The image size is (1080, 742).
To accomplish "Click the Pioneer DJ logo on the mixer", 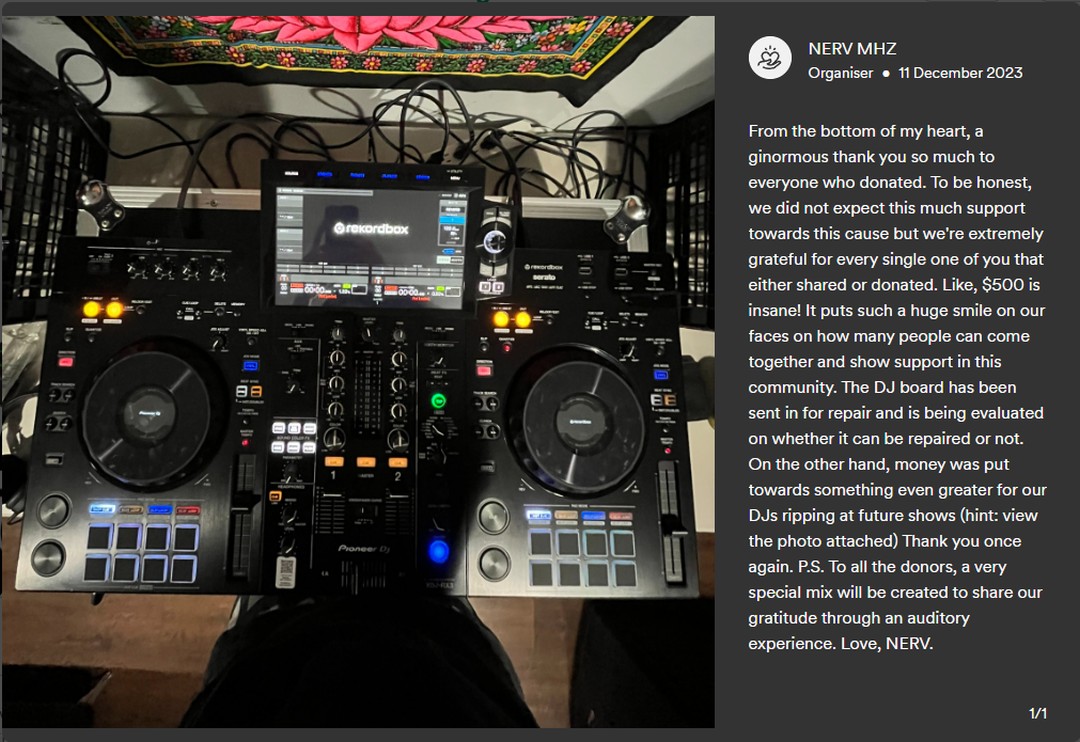I will (x=364, y=548).
